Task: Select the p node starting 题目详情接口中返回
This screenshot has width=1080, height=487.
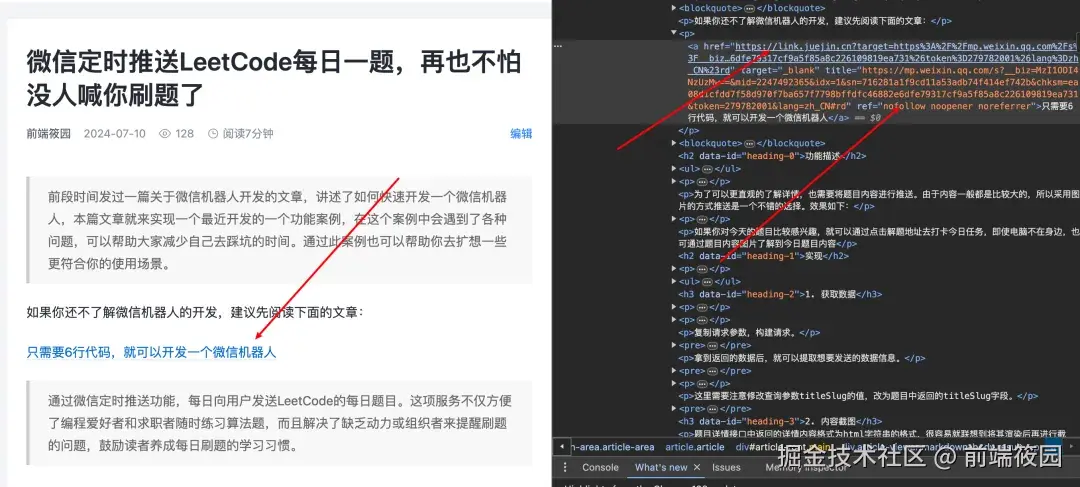Action: (x=873, y=434)
